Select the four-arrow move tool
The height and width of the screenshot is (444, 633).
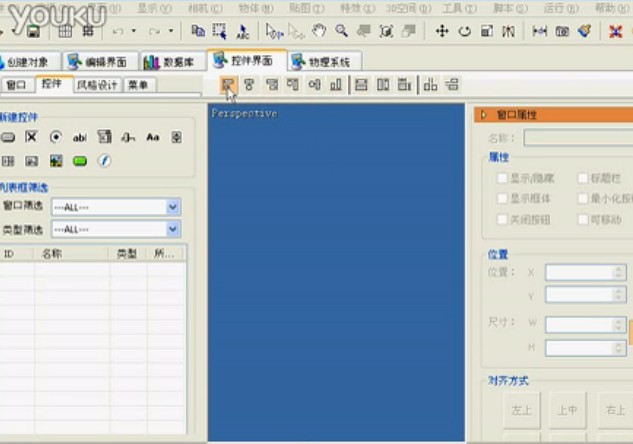[x=442, y=31]
